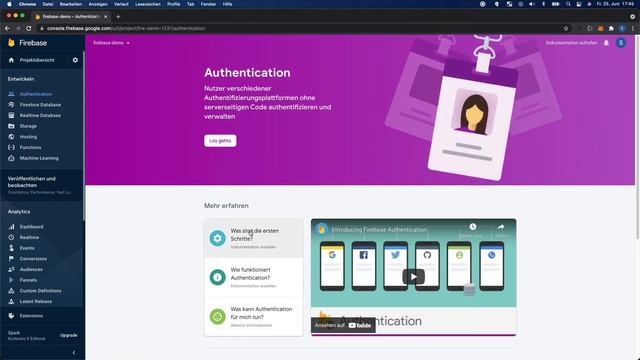The image size is (640, 360).
Task: Close the firebase-demo browser tab
Action: (105, 17)
